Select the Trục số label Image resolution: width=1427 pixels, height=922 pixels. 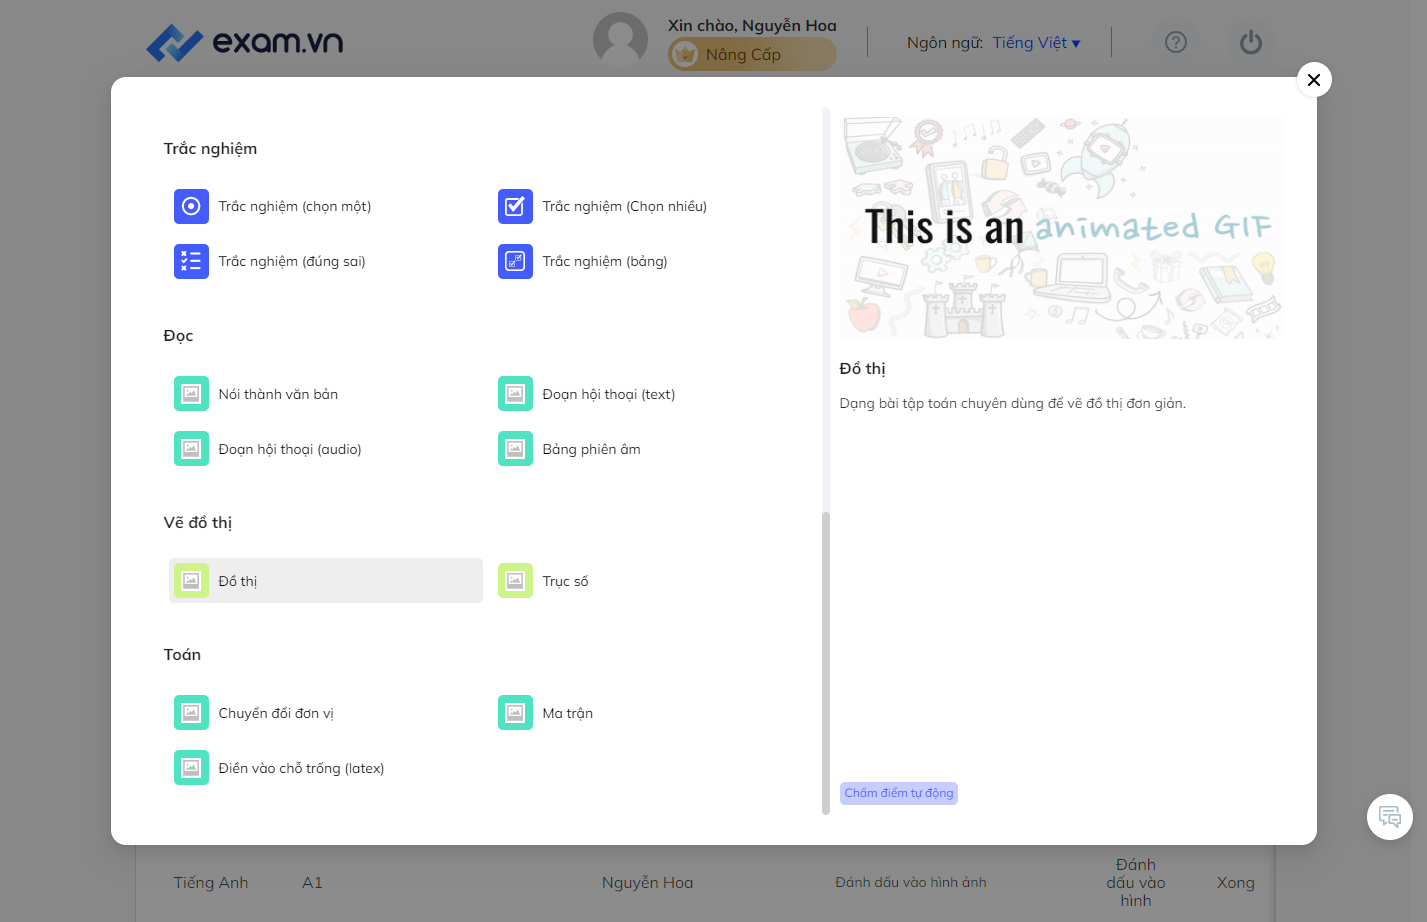[x=565, y=581]
